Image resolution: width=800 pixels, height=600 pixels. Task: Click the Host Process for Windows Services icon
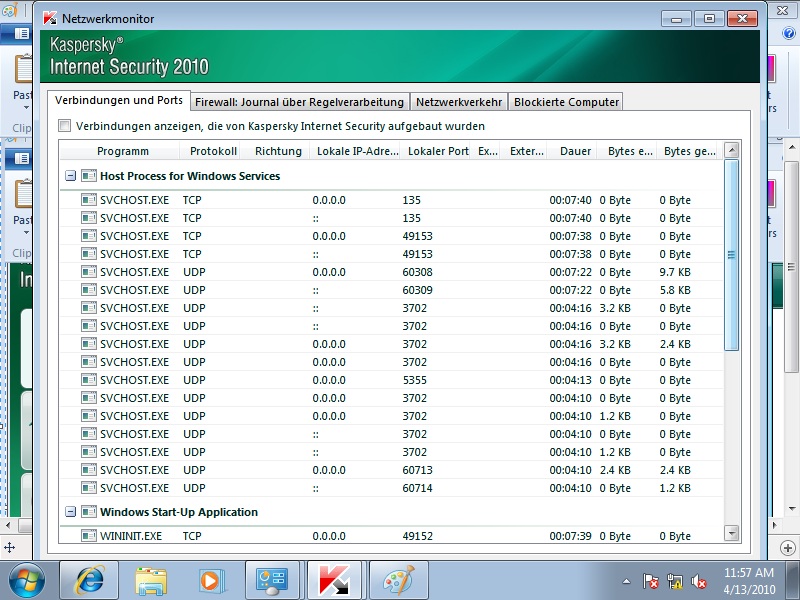coord(89,176)
